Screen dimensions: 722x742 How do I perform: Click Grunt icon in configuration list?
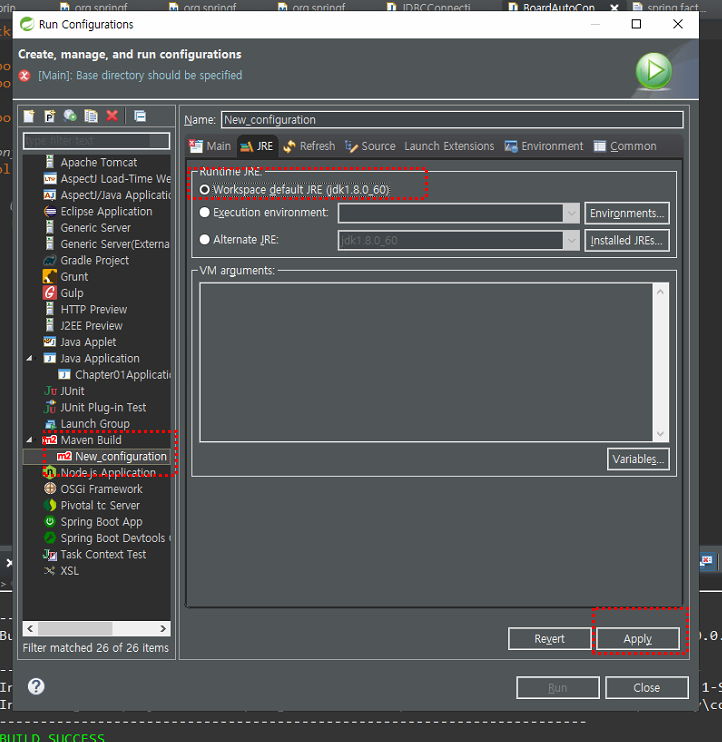(50, 276)
